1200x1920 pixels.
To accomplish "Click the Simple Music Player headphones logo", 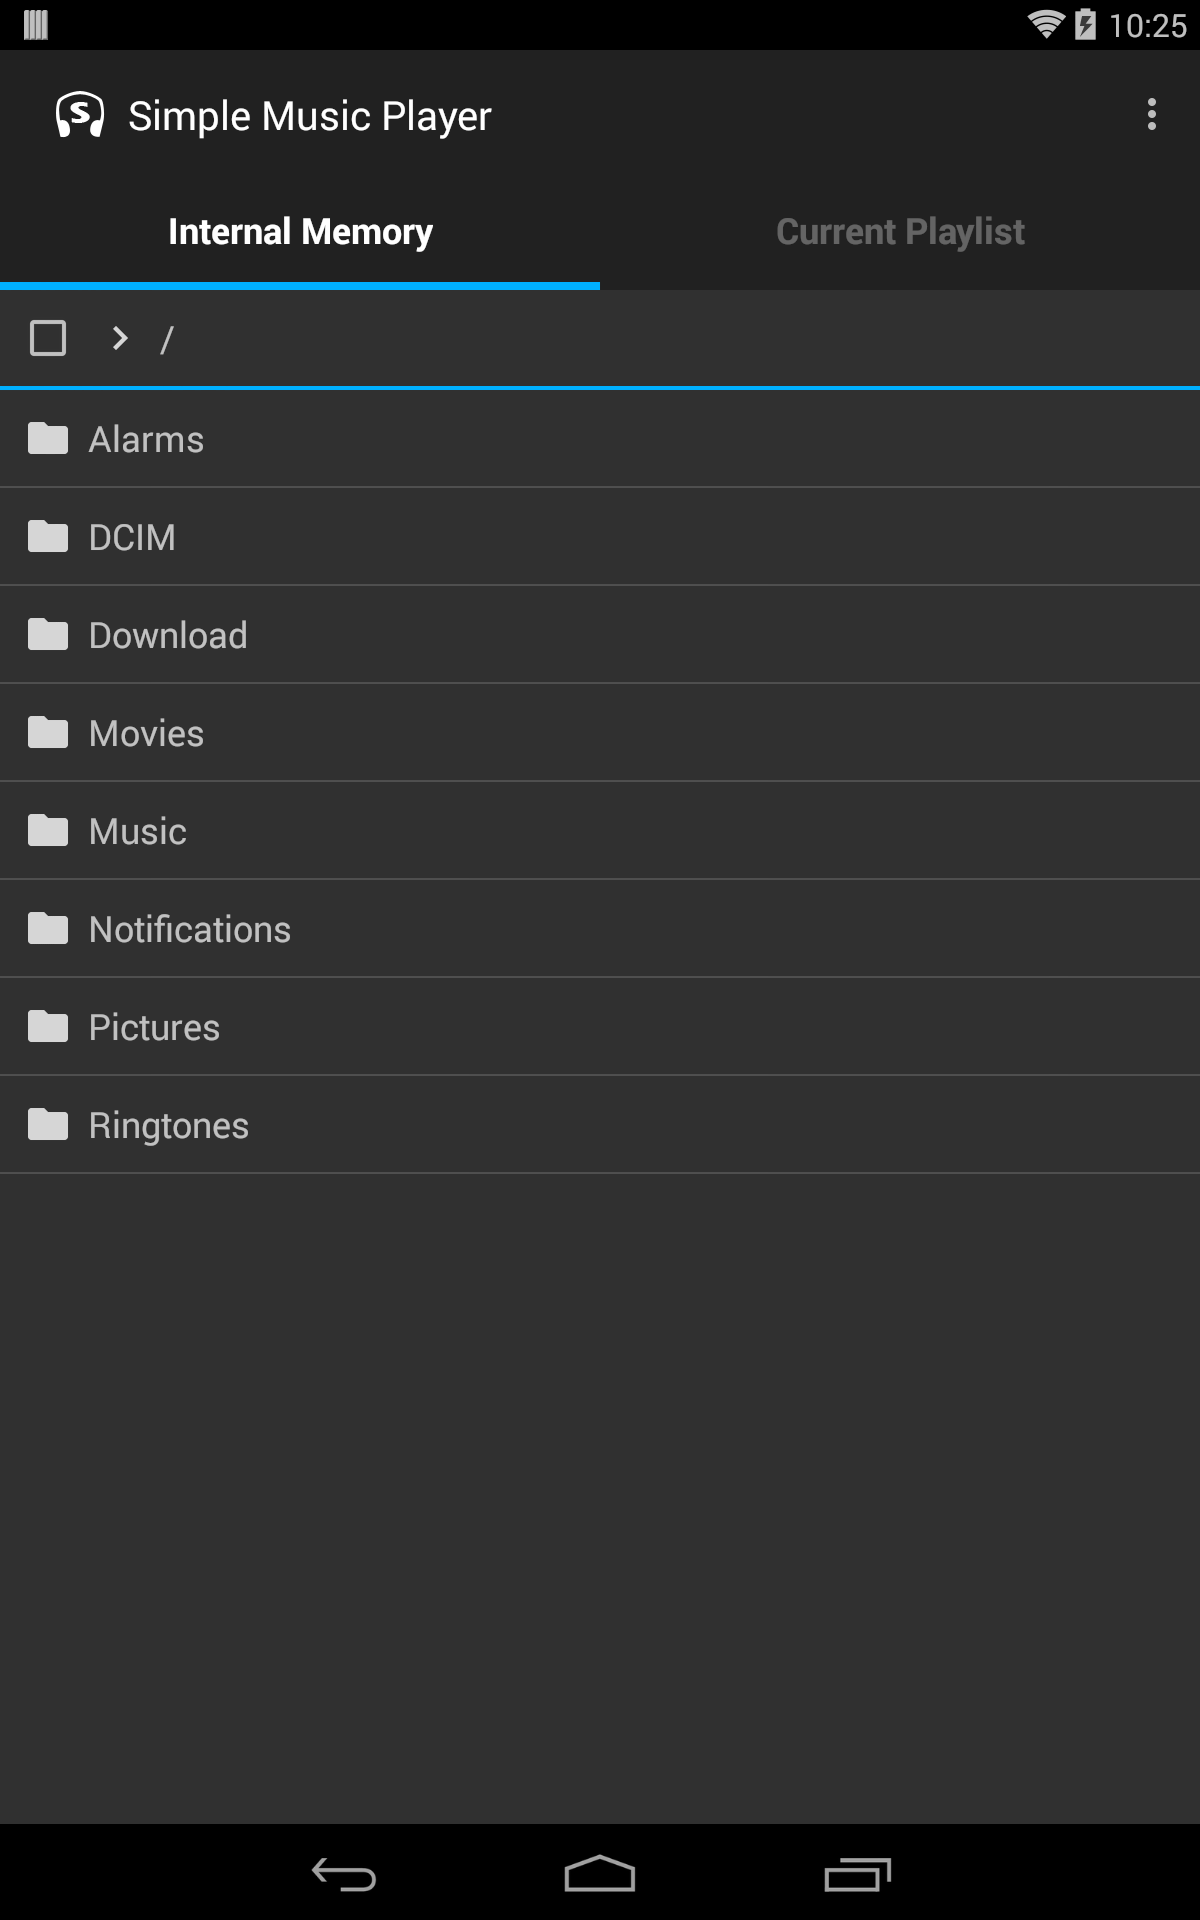I will pyautogui.click(x=78, y=115).
